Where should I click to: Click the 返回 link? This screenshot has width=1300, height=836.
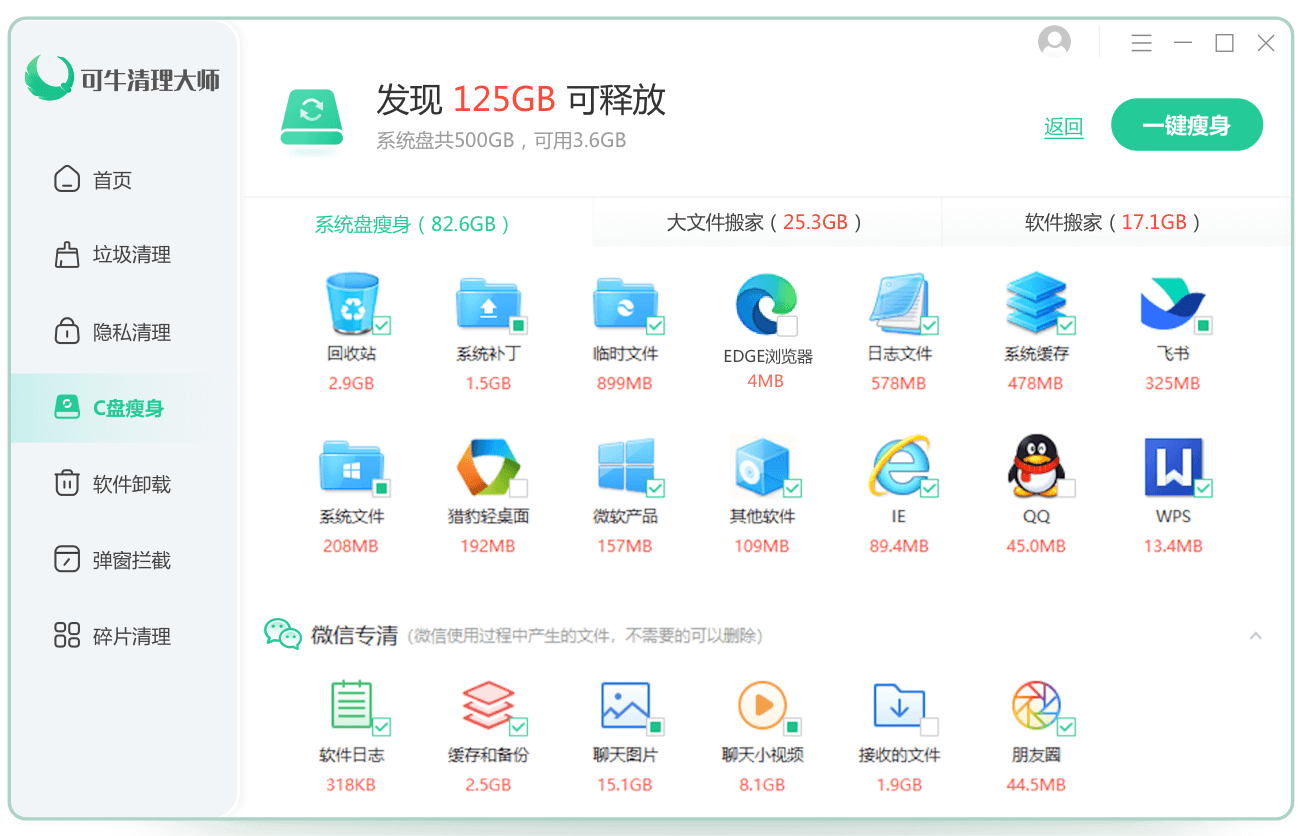[1063, 127]
